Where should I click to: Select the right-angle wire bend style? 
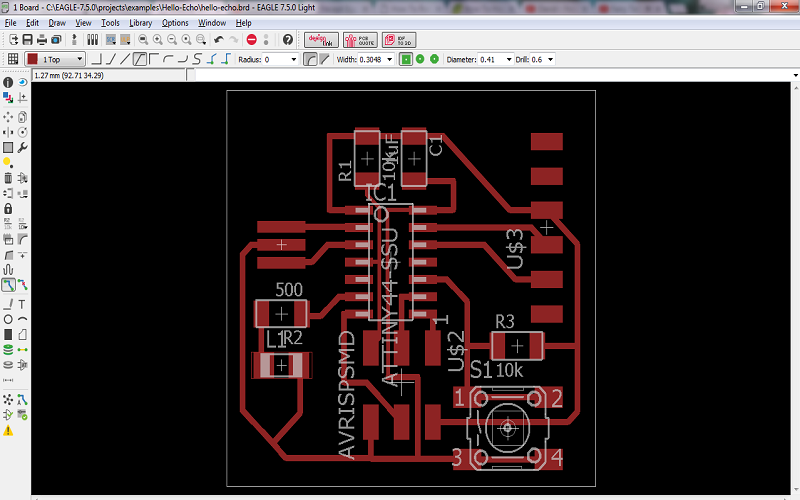(96, 60)
